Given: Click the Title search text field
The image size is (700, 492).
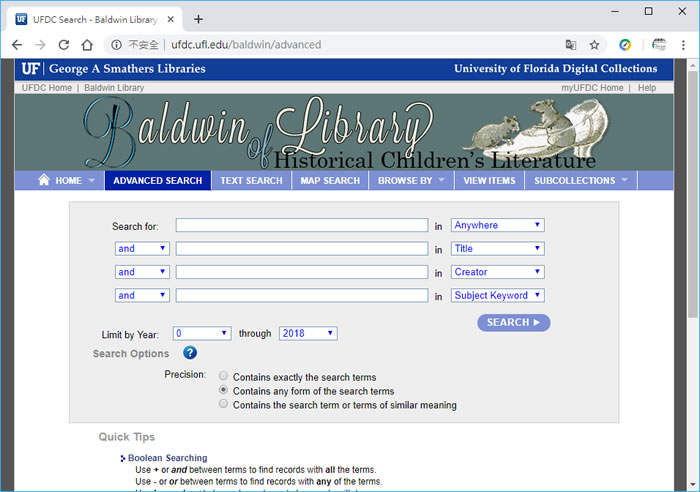Looking at the screenshot, I should point(302,248).
